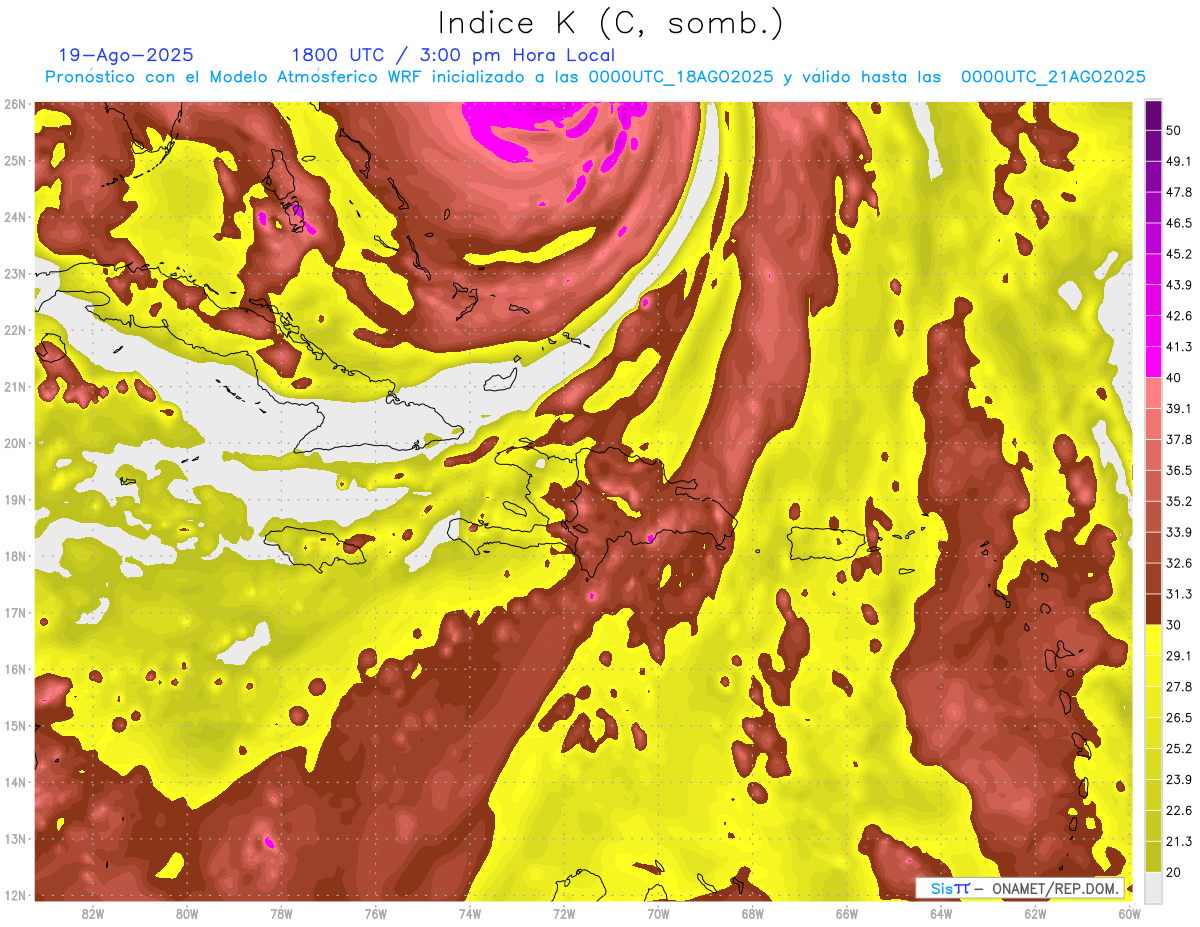
Task: Click the colorbar label '42.6'
Action: (1180, 316)
